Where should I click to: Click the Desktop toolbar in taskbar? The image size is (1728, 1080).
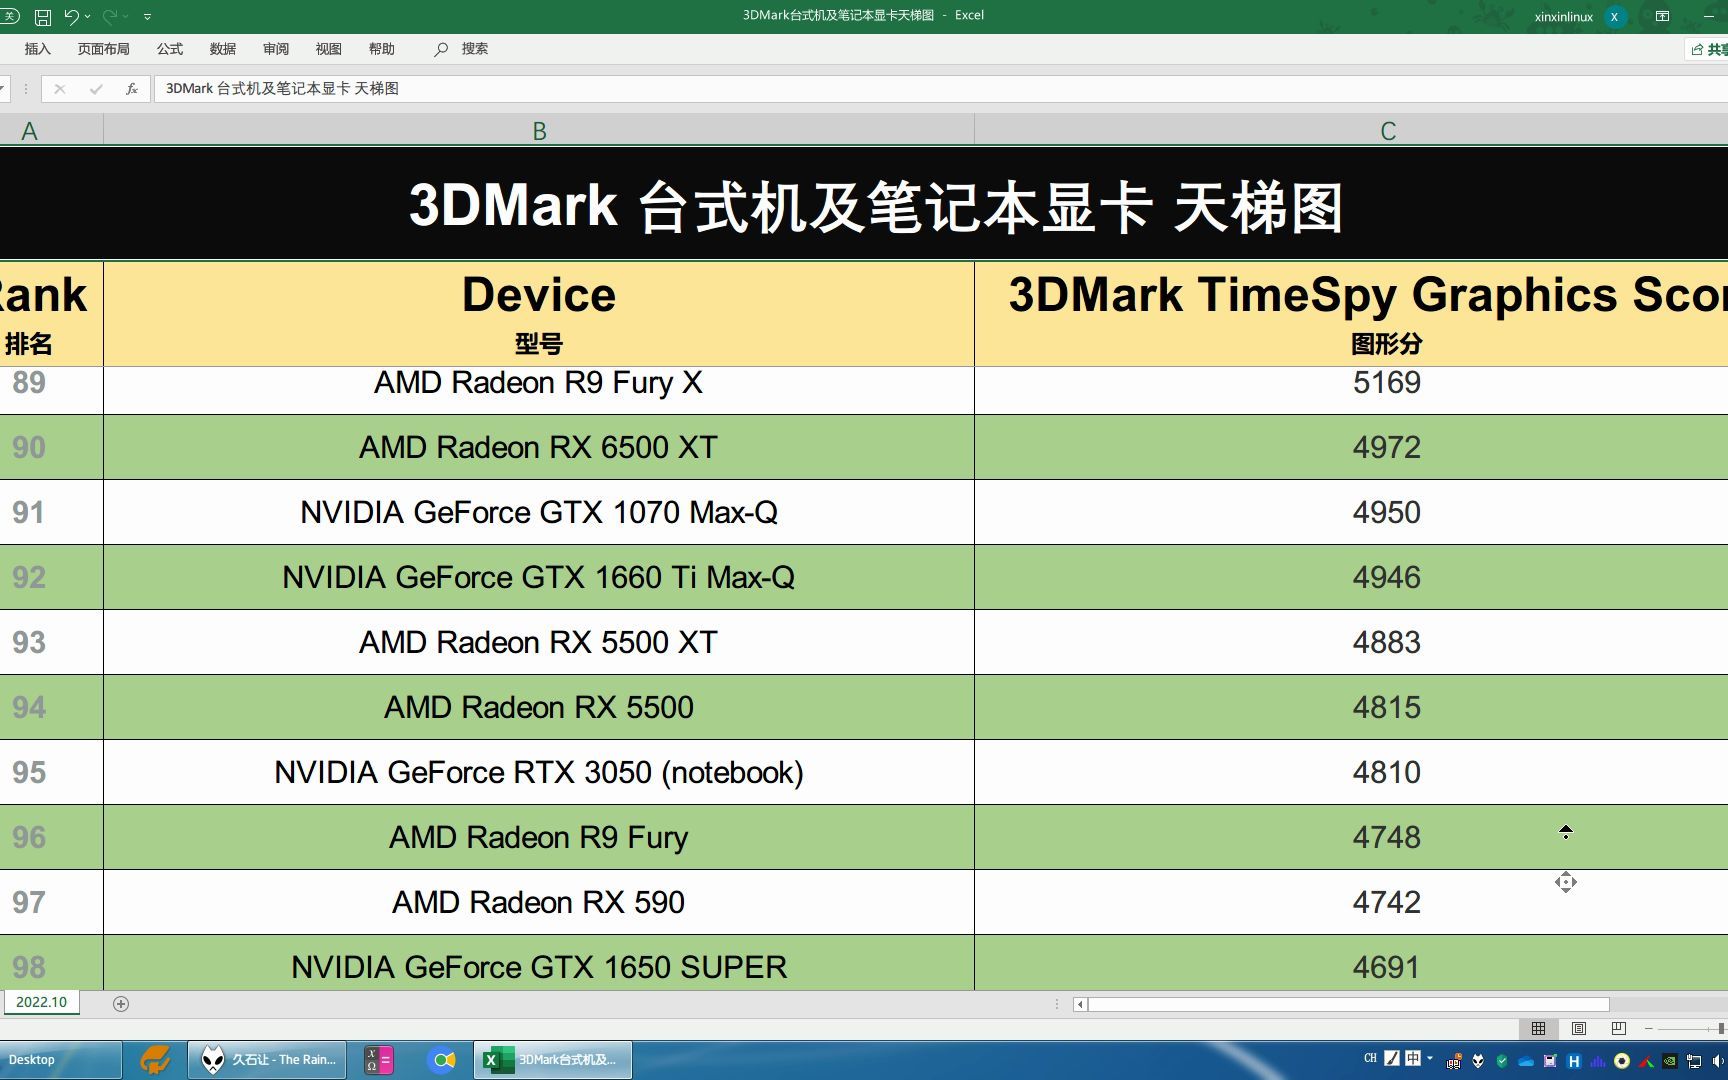pyautogui.click(x=60, y=1060)
